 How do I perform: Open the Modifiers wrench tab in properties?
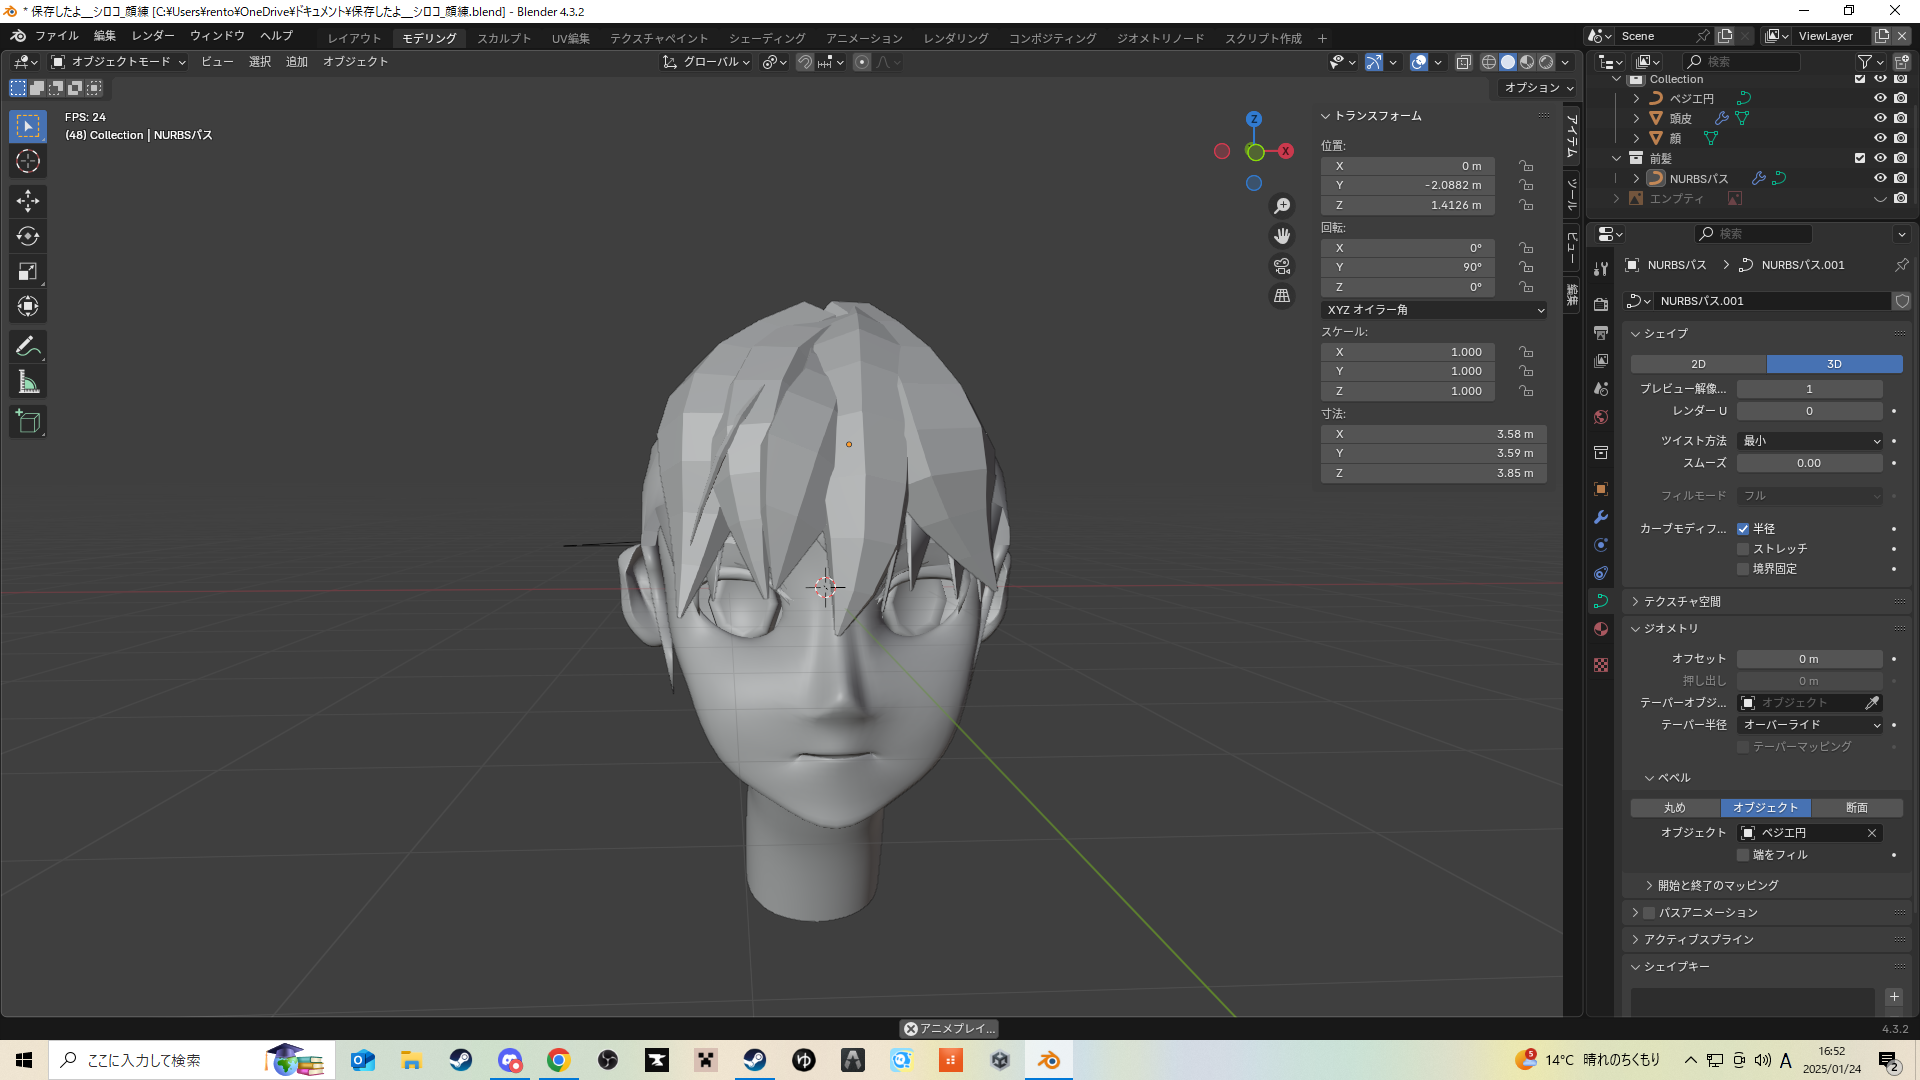[x=1601, y=517]
